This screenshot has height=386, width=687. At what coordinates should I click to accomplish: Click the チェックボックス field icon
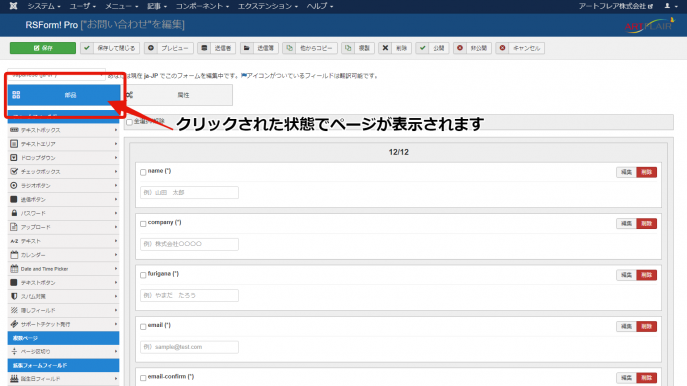[14, 171]
